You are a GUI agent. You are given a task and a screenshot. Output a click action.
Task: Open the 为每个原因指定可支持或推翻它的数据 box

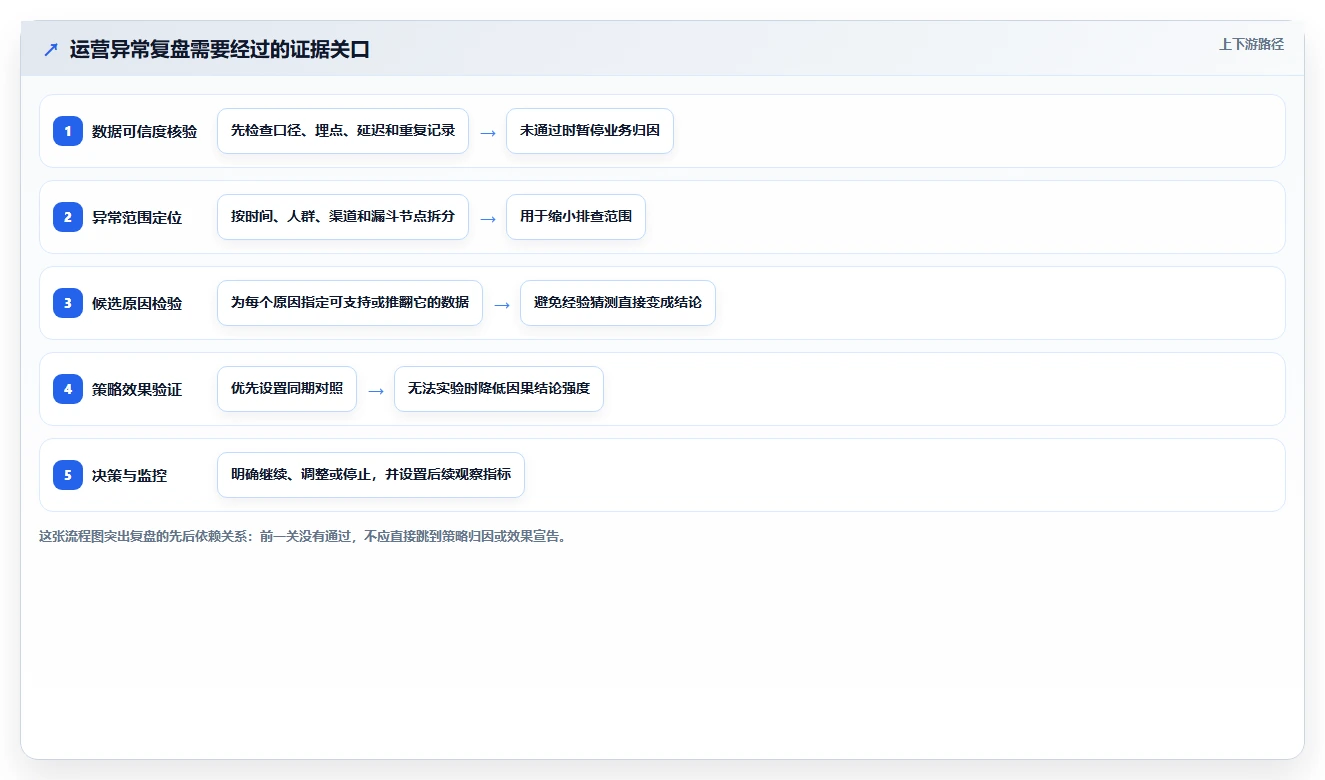pos(350,303)
